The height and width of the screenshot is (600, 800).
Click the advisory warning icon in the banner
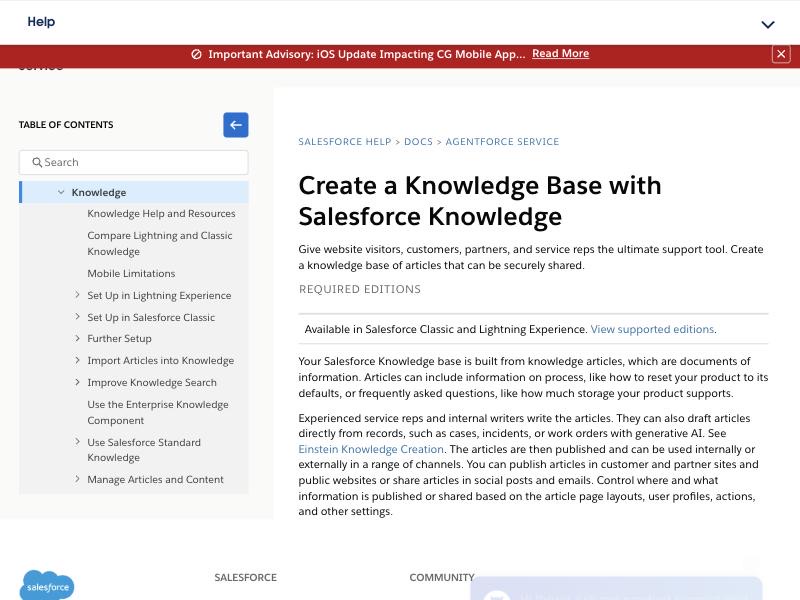tap(196, 54)
